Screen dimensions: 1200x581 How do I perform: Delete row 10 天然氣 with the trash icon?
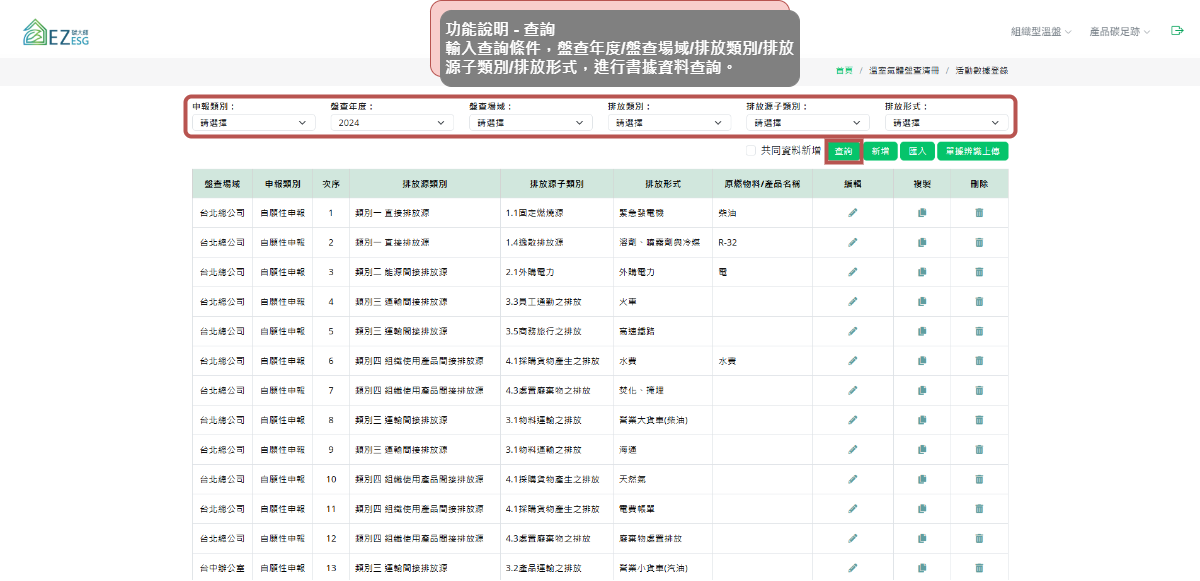pyautogui.click(x=979, y=479)
